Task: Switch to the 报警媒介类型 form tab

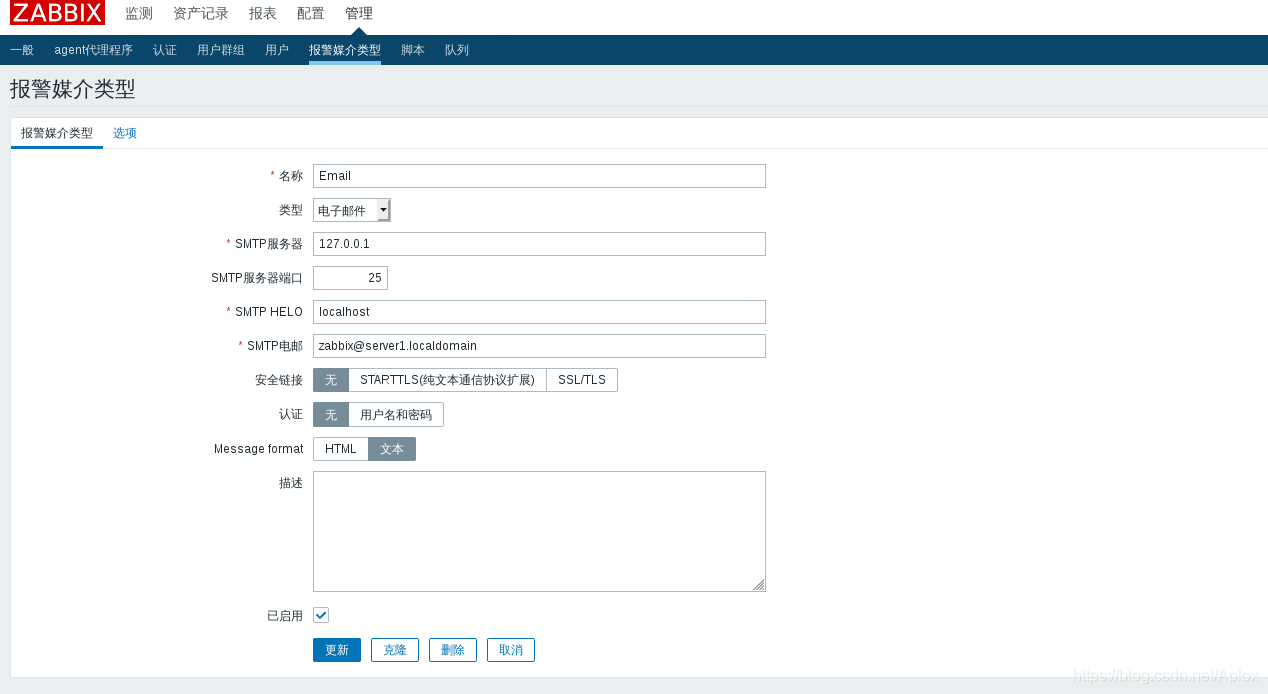Action: (x=57, y=133)
